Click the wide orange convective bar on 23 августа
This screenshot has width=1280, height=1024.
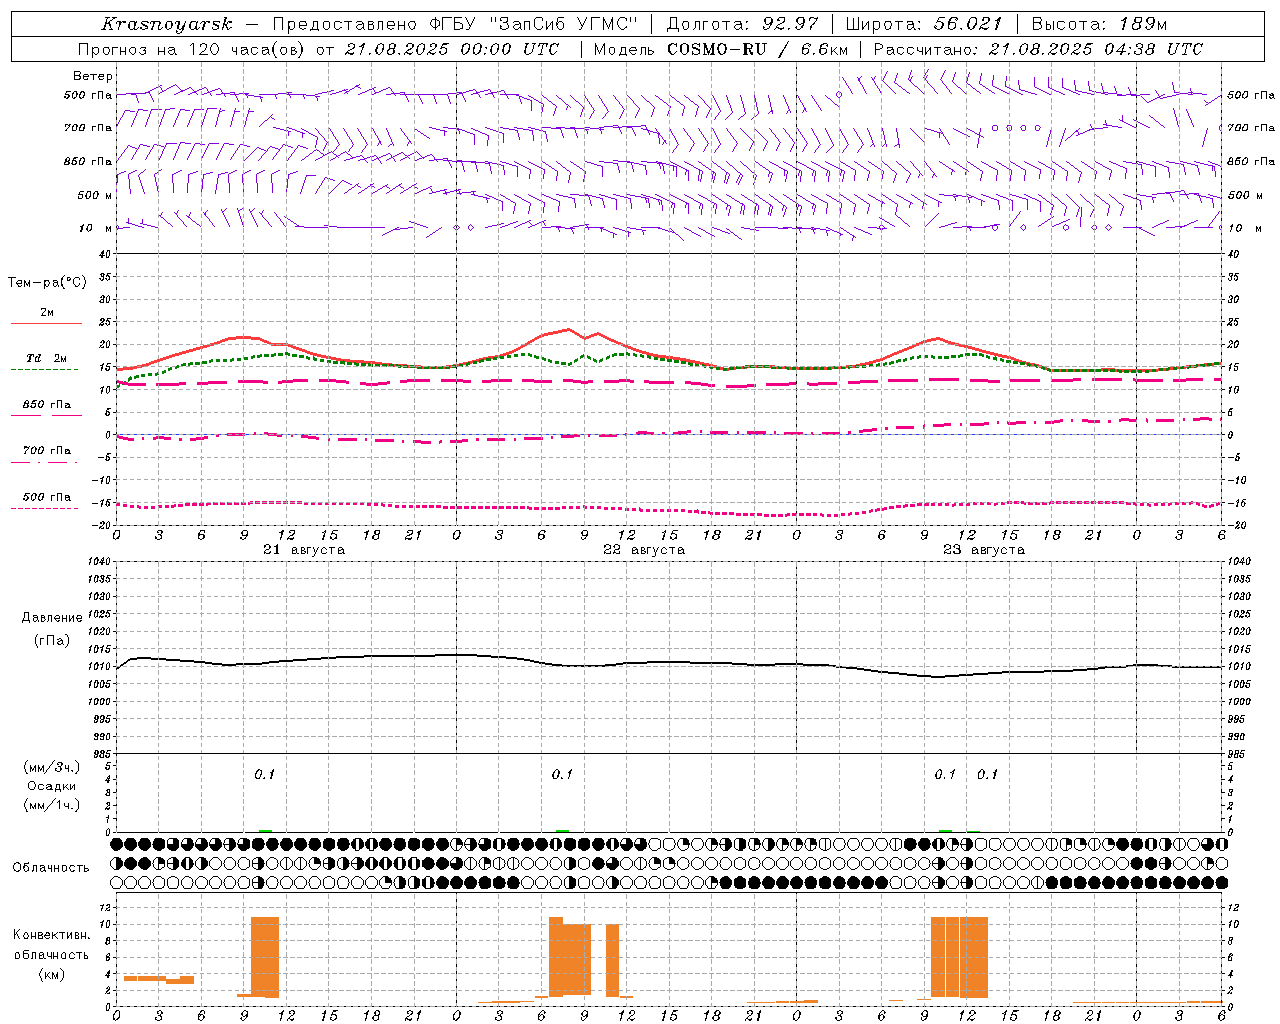(959, 957)
